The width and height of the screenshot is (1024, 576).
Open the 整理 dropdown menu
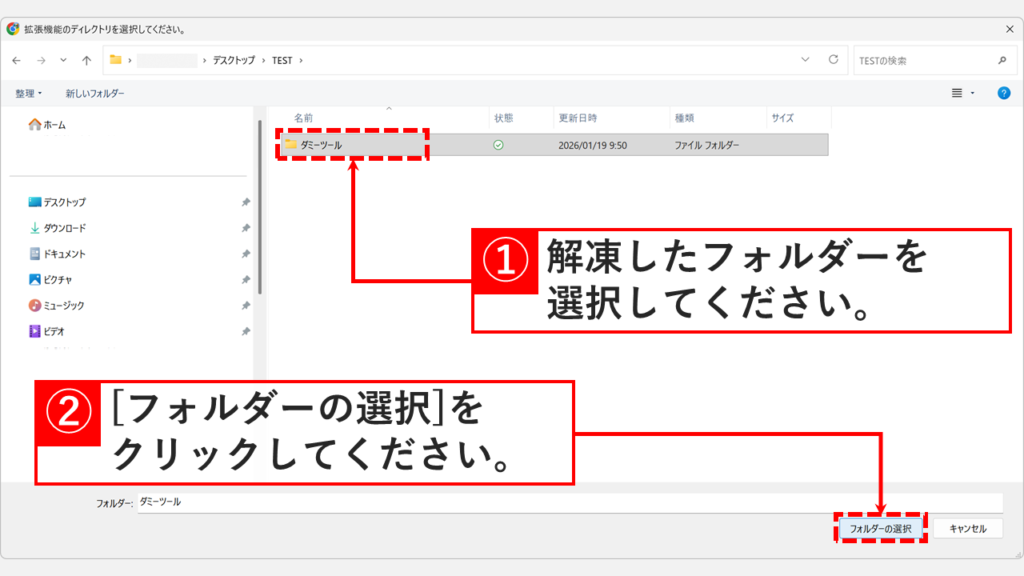[x=26, y=91]
